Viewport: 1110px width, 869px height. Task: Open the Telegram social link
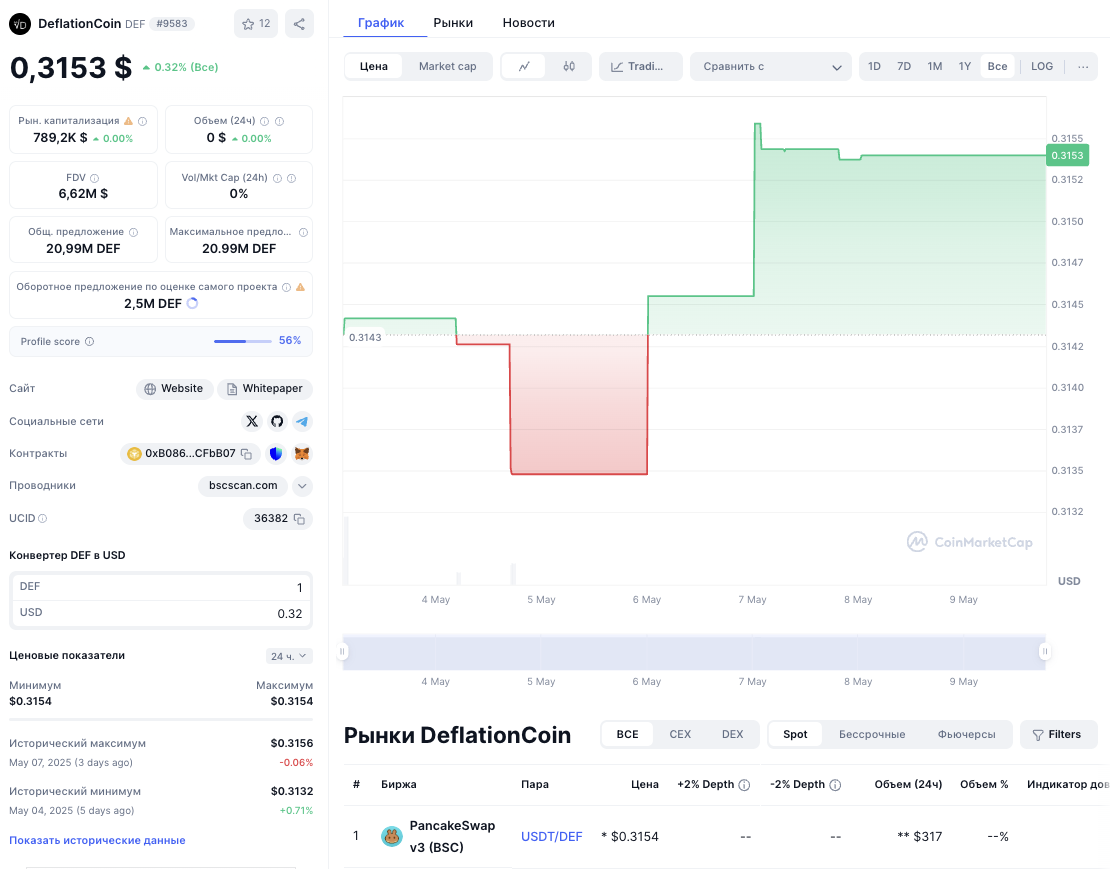302,422
